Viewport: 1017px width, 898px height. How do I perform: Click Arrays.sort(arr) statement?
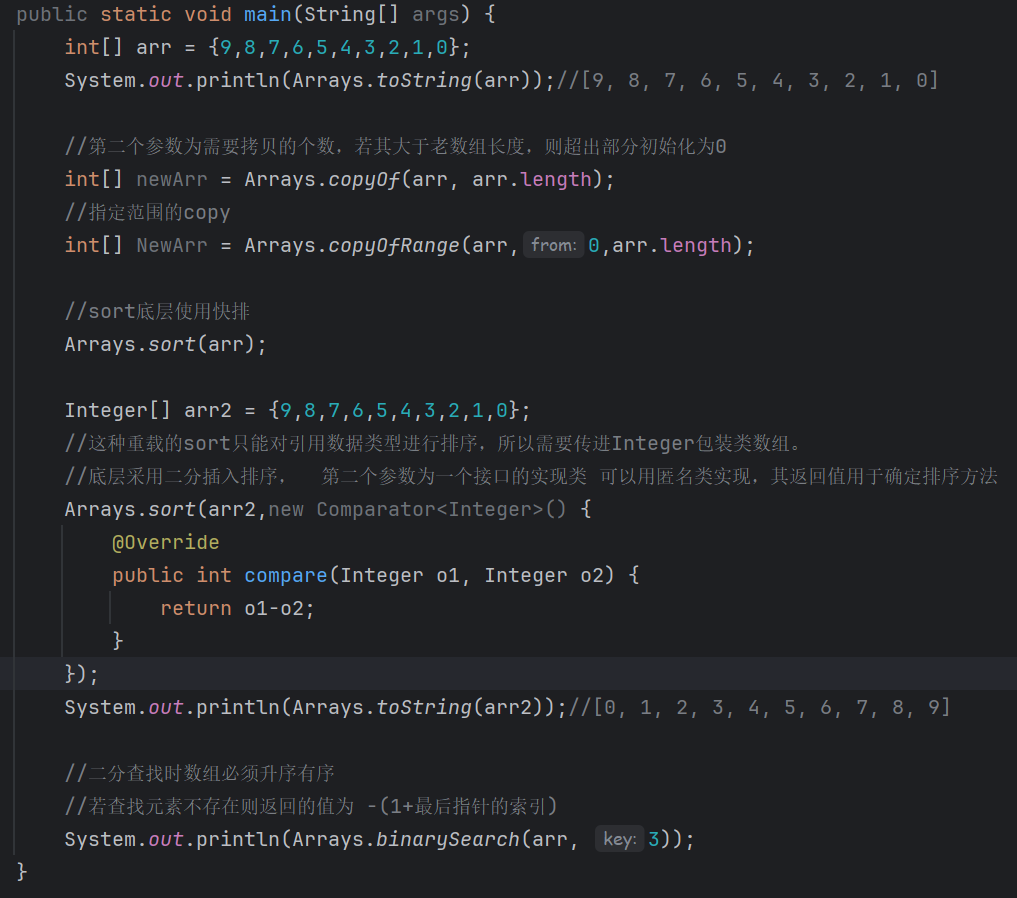[165, 344]
